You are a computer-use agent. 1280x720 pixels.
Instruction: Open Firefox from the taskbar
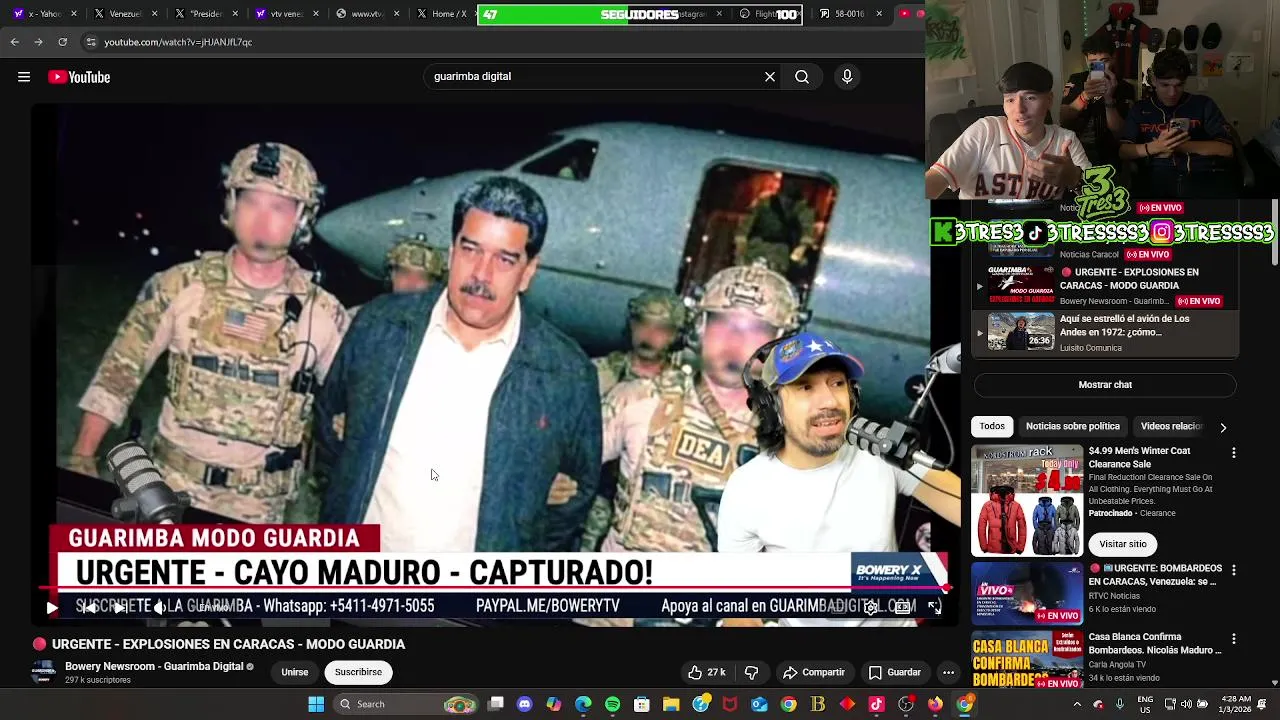935,704
